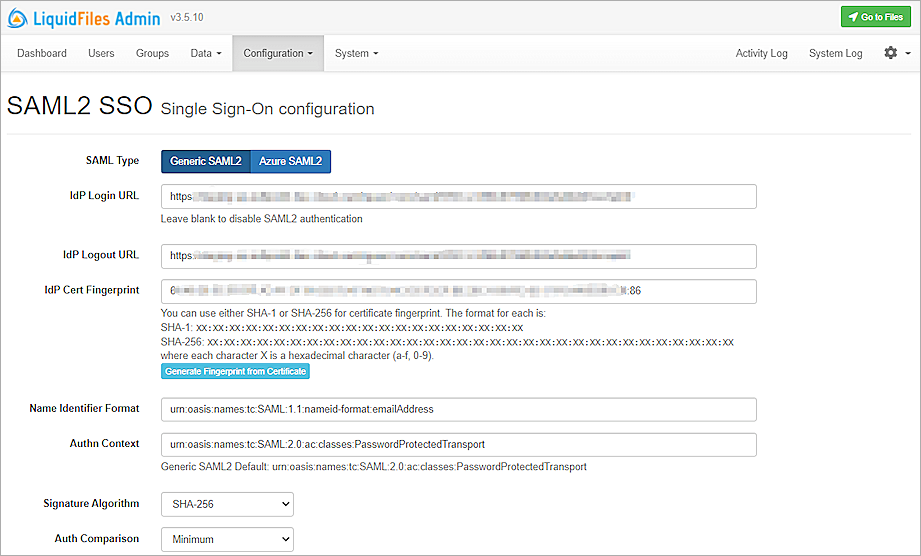Click the Go to Files button
The height and width of the screenshot is (556, 921).
876,17
